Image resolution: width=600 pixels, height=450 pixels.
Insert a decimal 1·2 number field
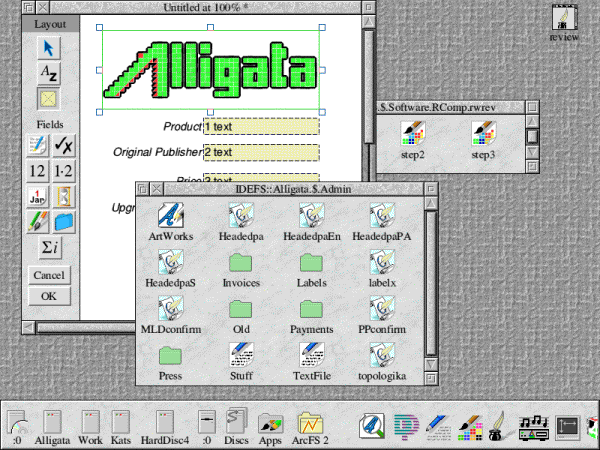click(63, 171)
